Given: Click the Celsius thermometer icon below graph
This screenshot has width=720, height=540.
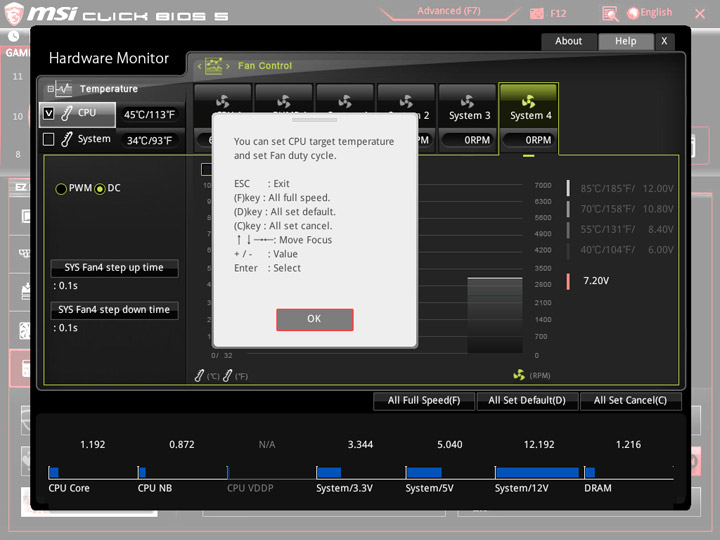Looking at the screenshot, I should coord(199,376).
